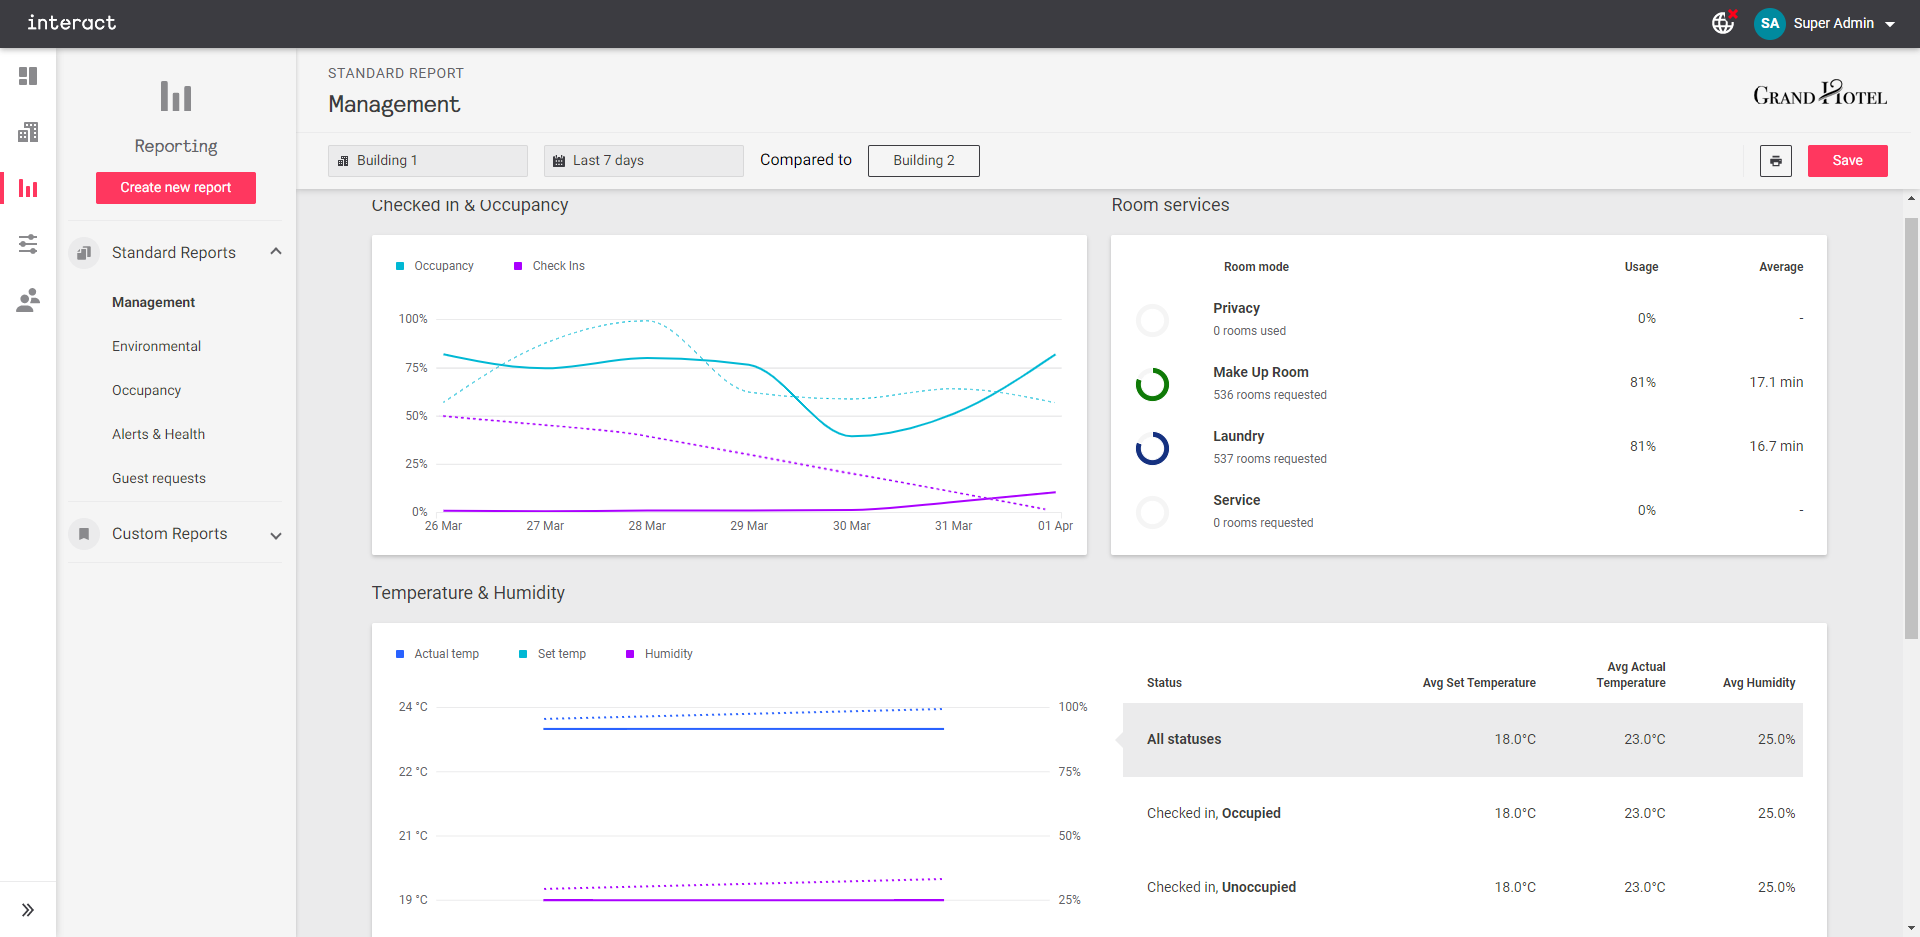
Task: Expand sidebar with double-chevron icon
Action: (x=28, y=910)
